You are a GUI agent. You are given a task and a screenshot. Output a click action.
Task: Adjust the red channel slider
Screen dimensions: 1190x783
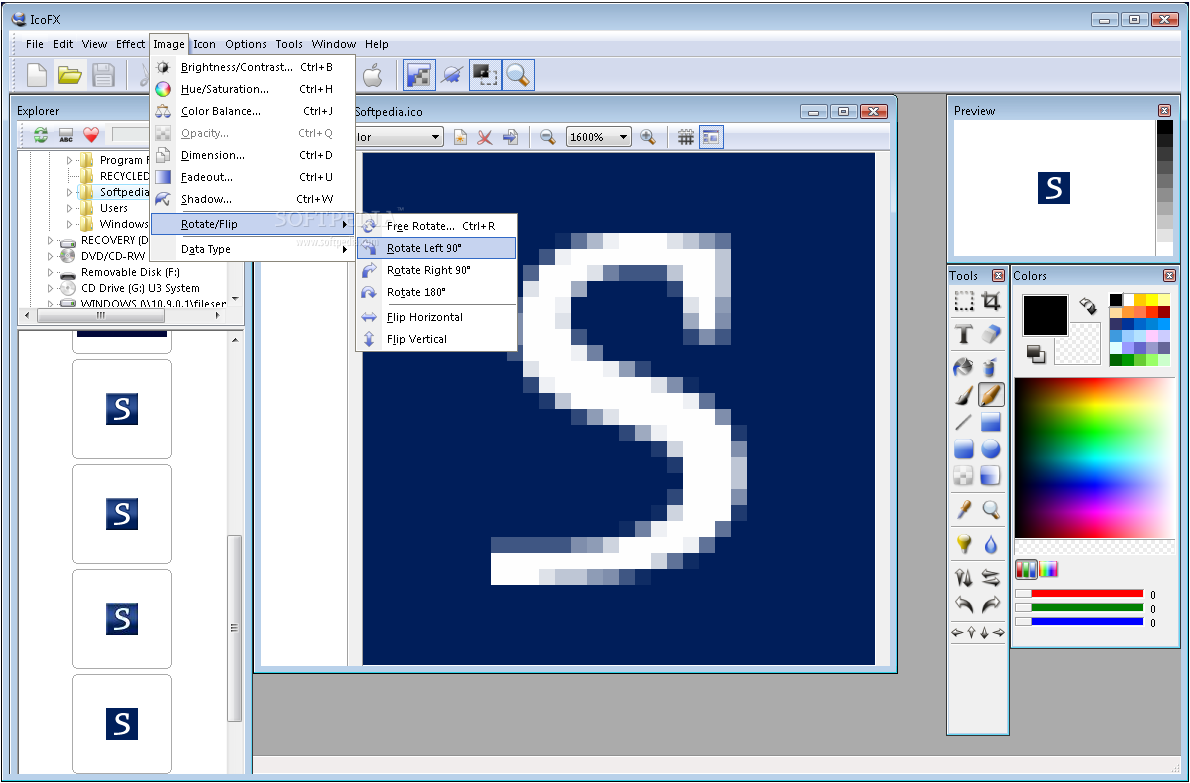click(1079, 594)
